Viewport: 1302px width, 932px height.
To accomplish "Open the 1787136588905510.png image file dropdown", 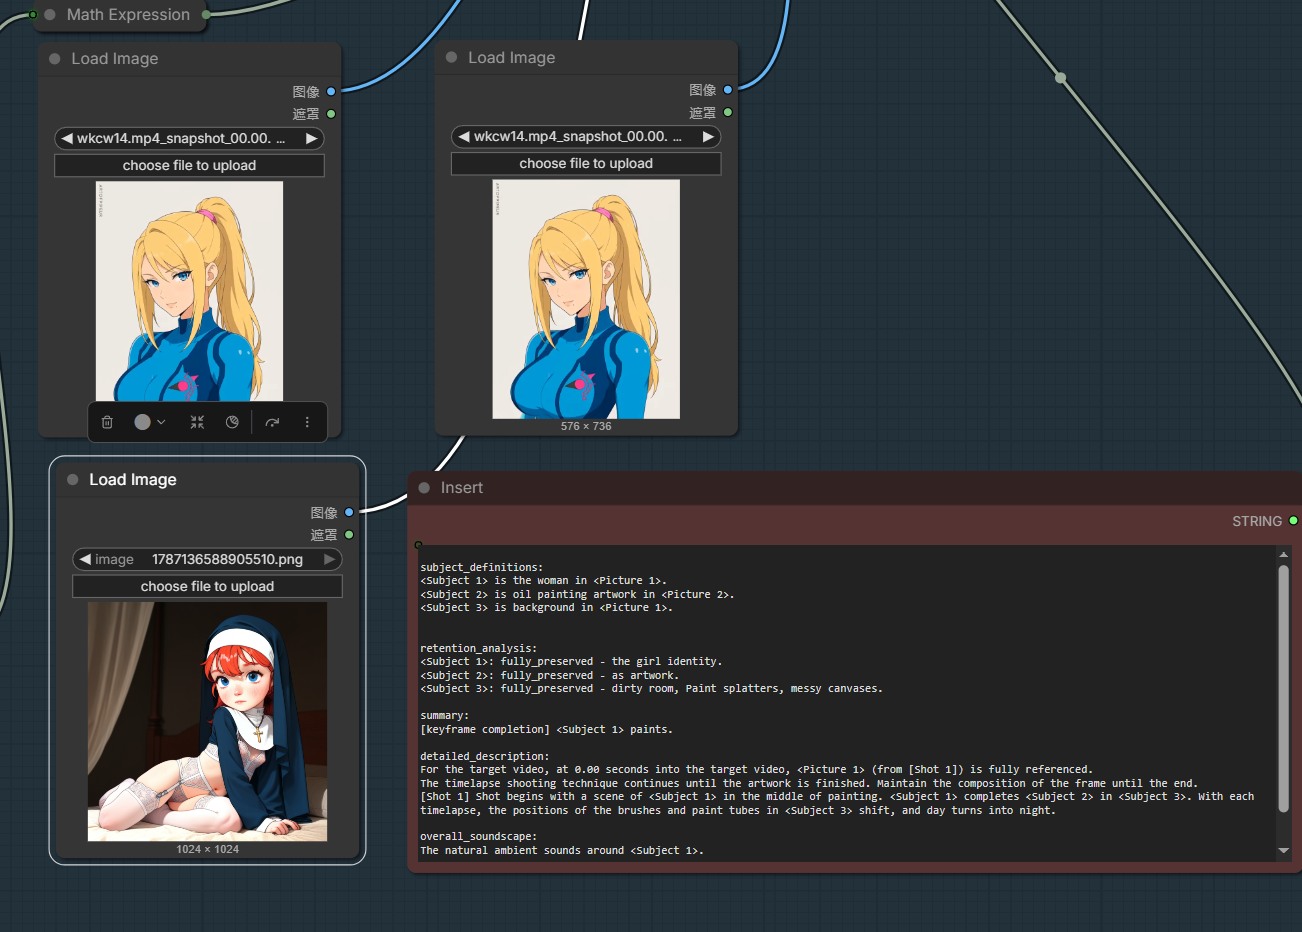I will click(207, 559).
